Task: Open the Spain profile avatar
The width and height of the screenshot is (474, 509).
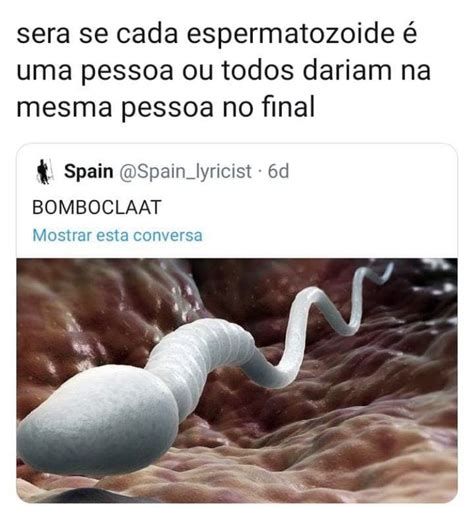Action: [x=44, y=172]
